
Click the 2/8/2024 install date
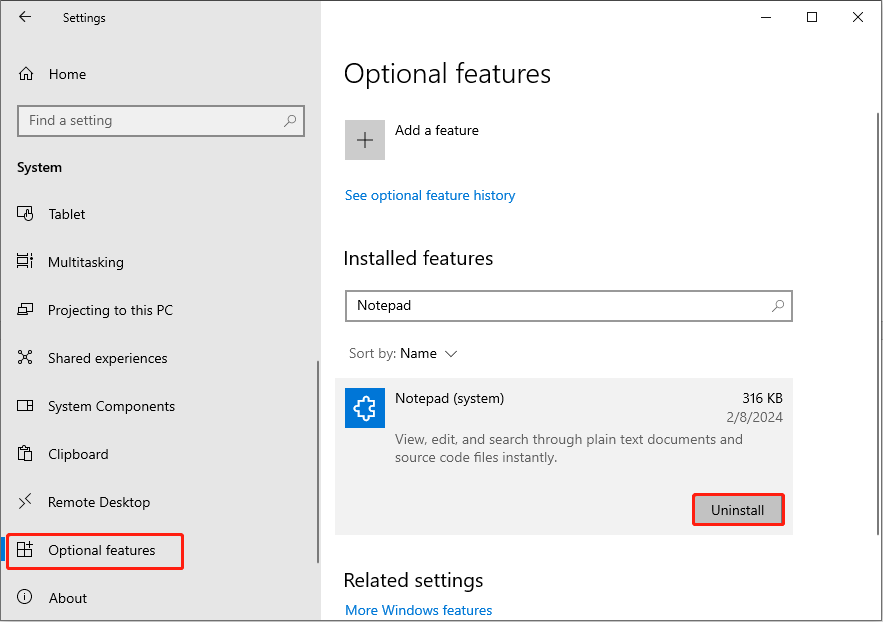[x=755, y=417]
